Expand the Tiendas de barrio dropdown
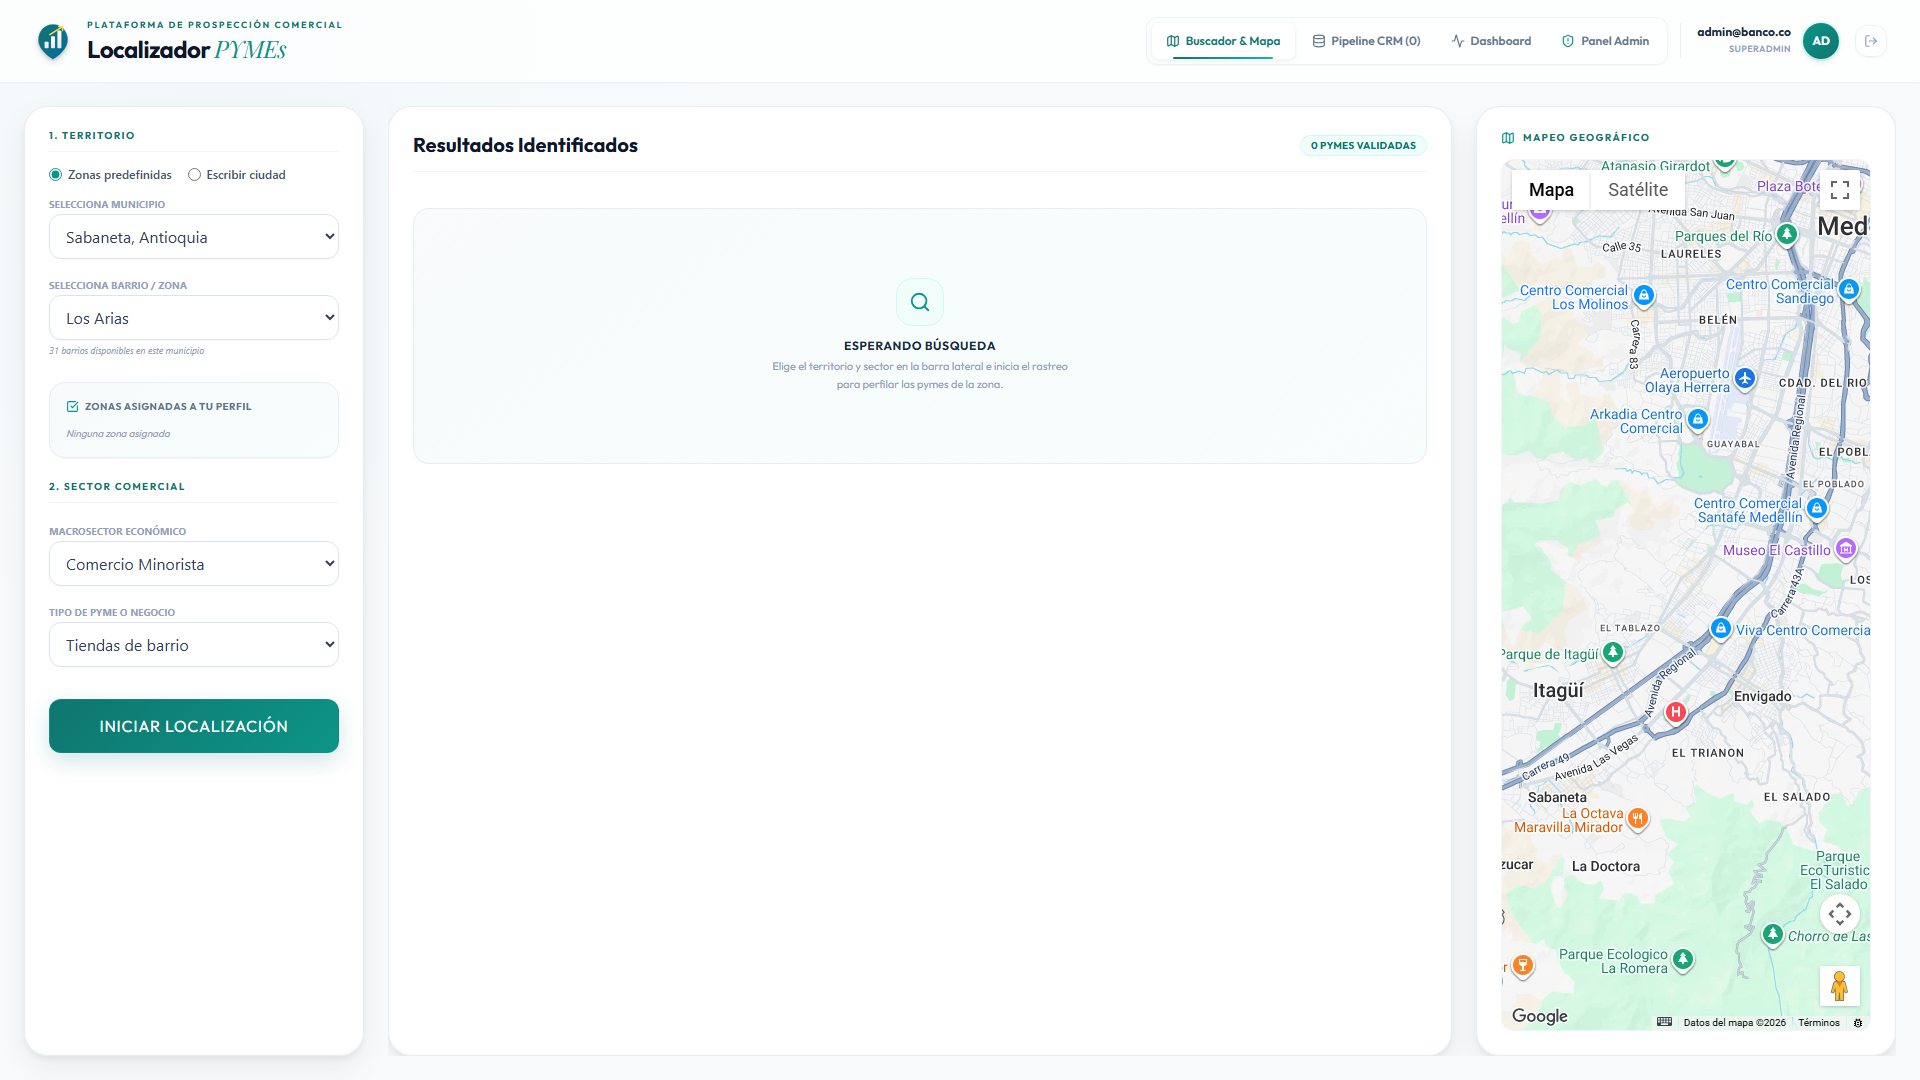This screenshot has width=1920, height=1080. [x=194, y=645]
